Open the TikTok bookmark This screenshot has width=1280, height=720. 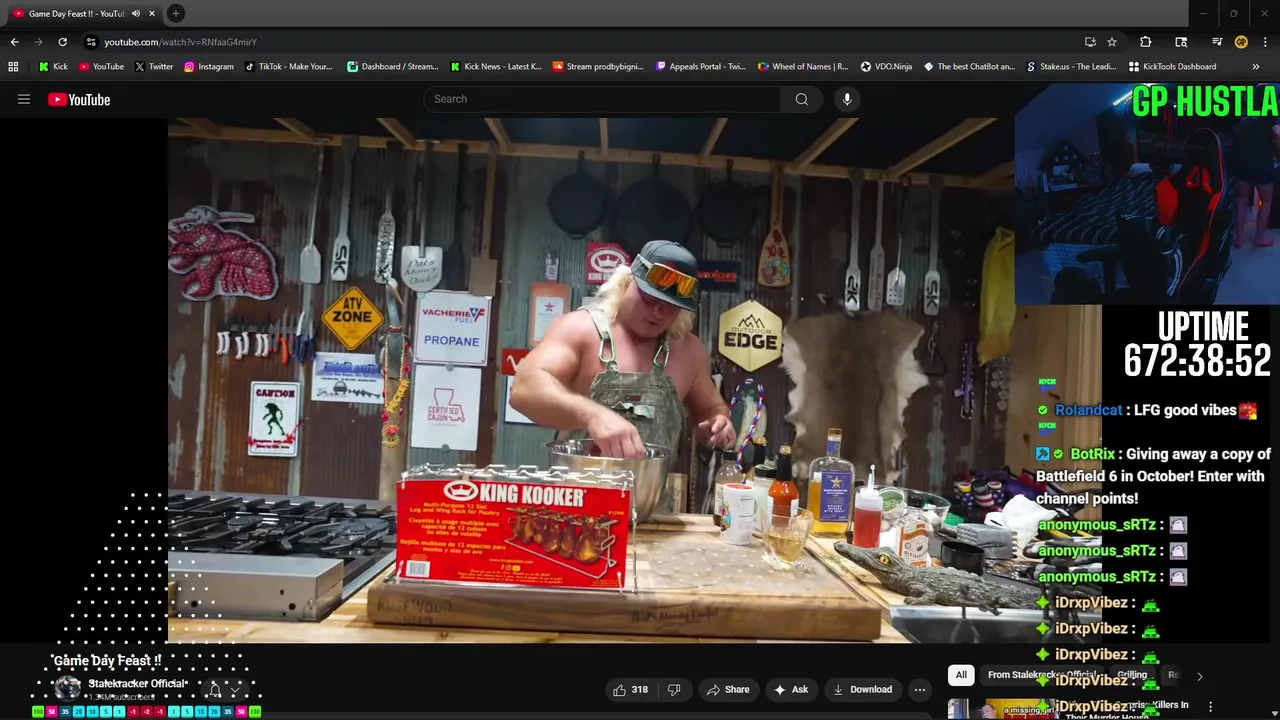(289, 67)
